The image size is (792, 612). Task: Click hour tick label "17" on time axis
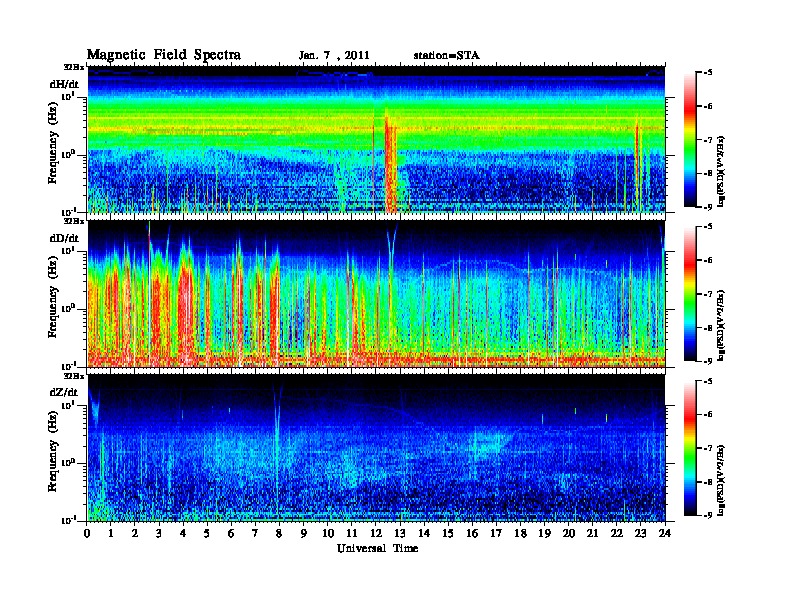(x=496, y=533)
